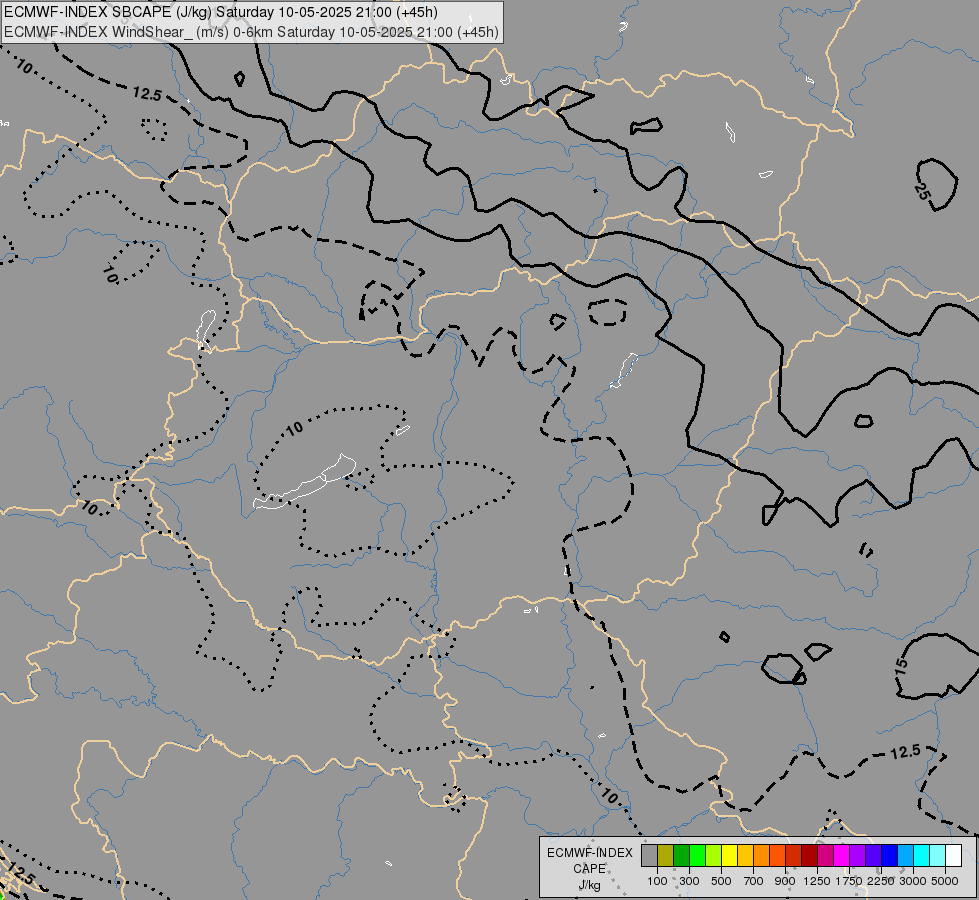The width and height of the screenshot is (979, 900).
Task: Click the "3000" legend tick label
Action: click(x=913, y=881)
